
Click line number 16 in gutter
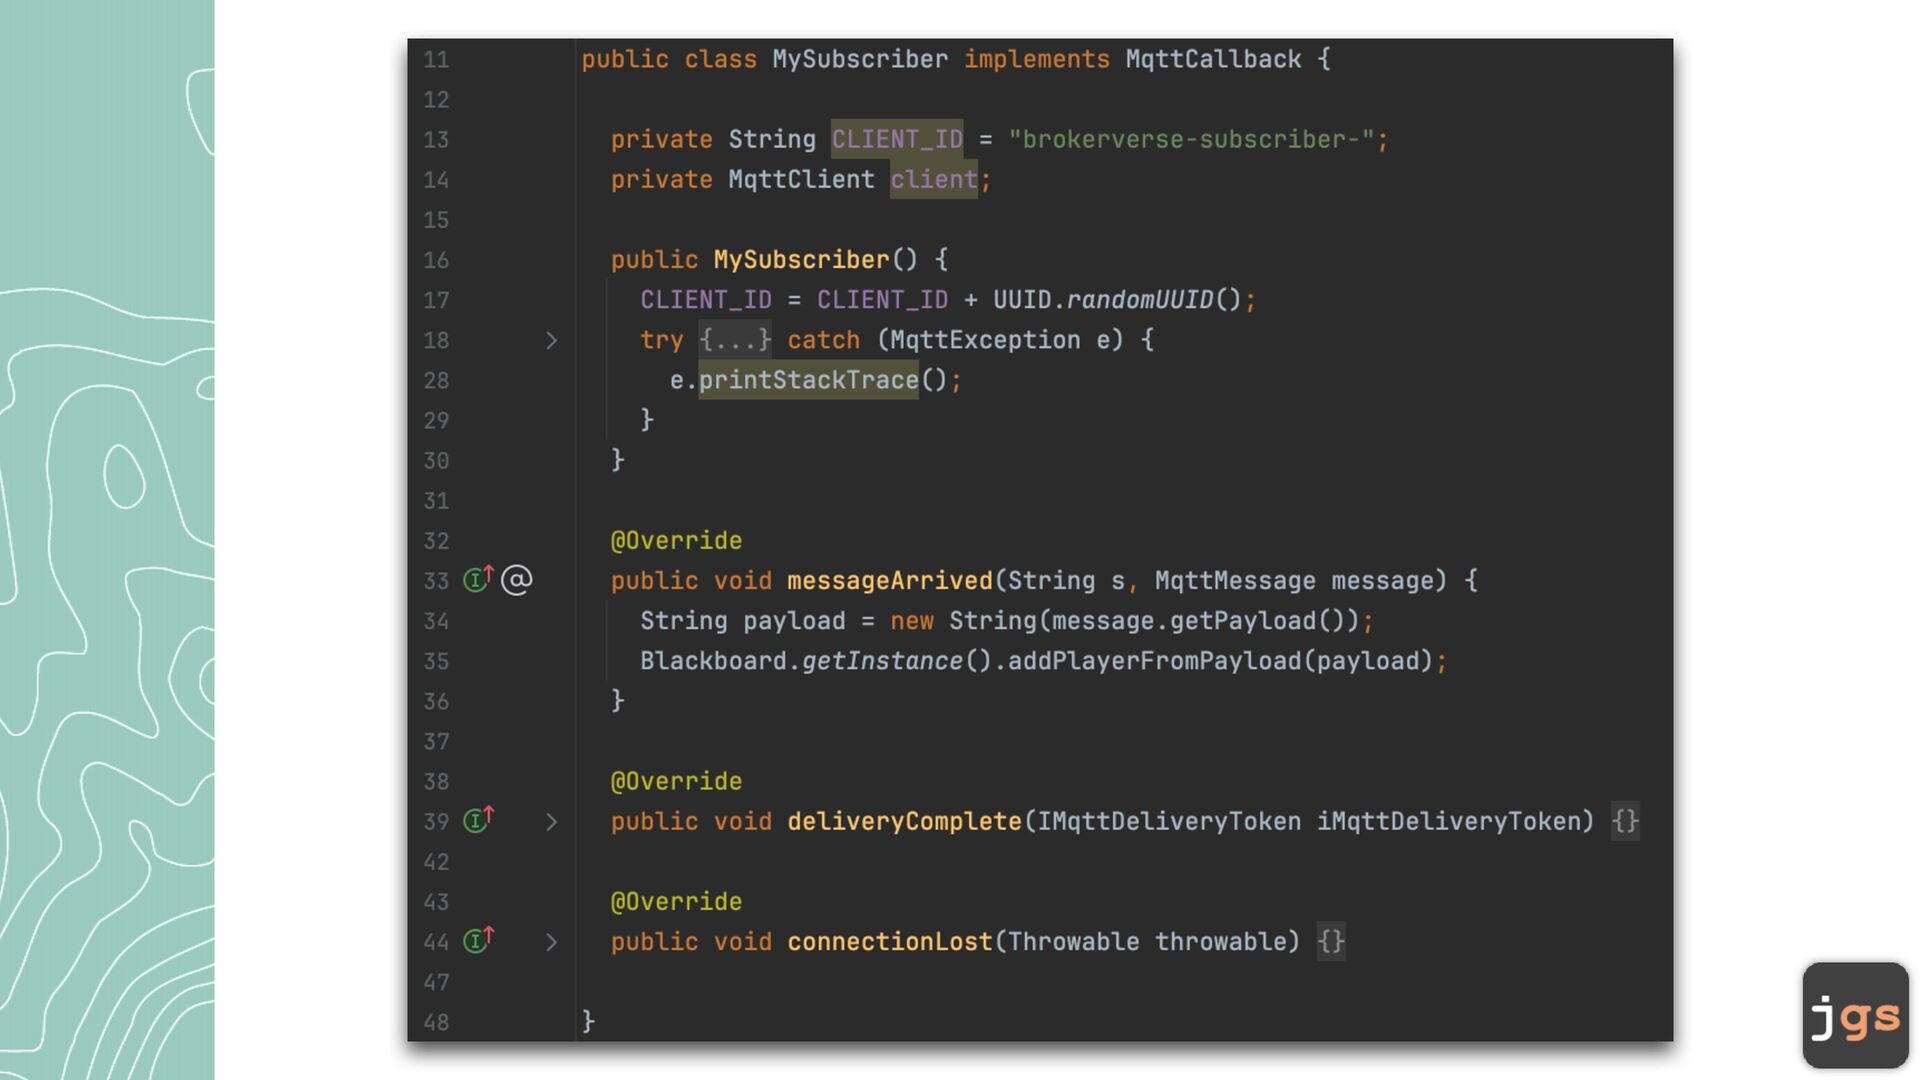click(x=436, y=260)
